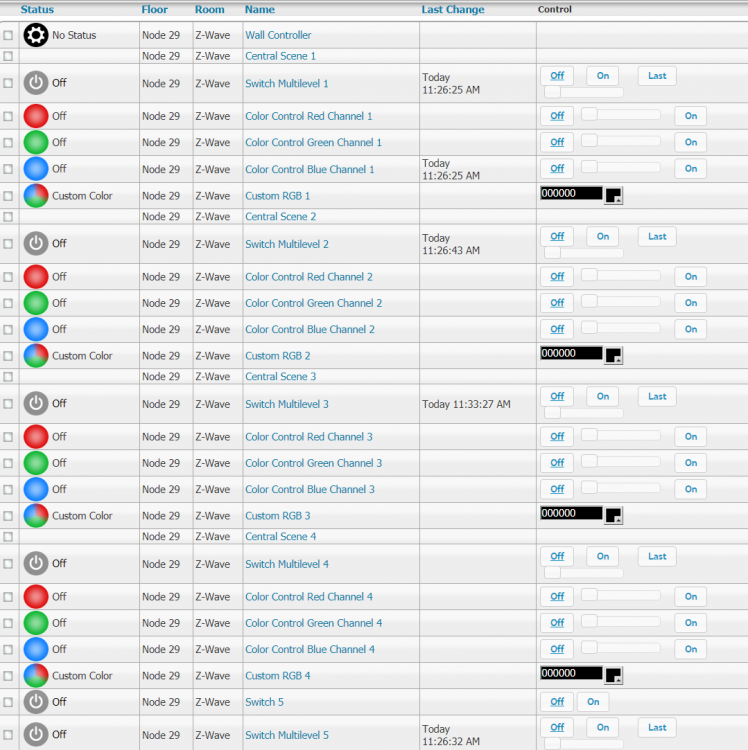This screenshot has width=748, height=750.
Task: Click blue icon for Color Control Blue Channel 3
Action: [x=36, y=489]
